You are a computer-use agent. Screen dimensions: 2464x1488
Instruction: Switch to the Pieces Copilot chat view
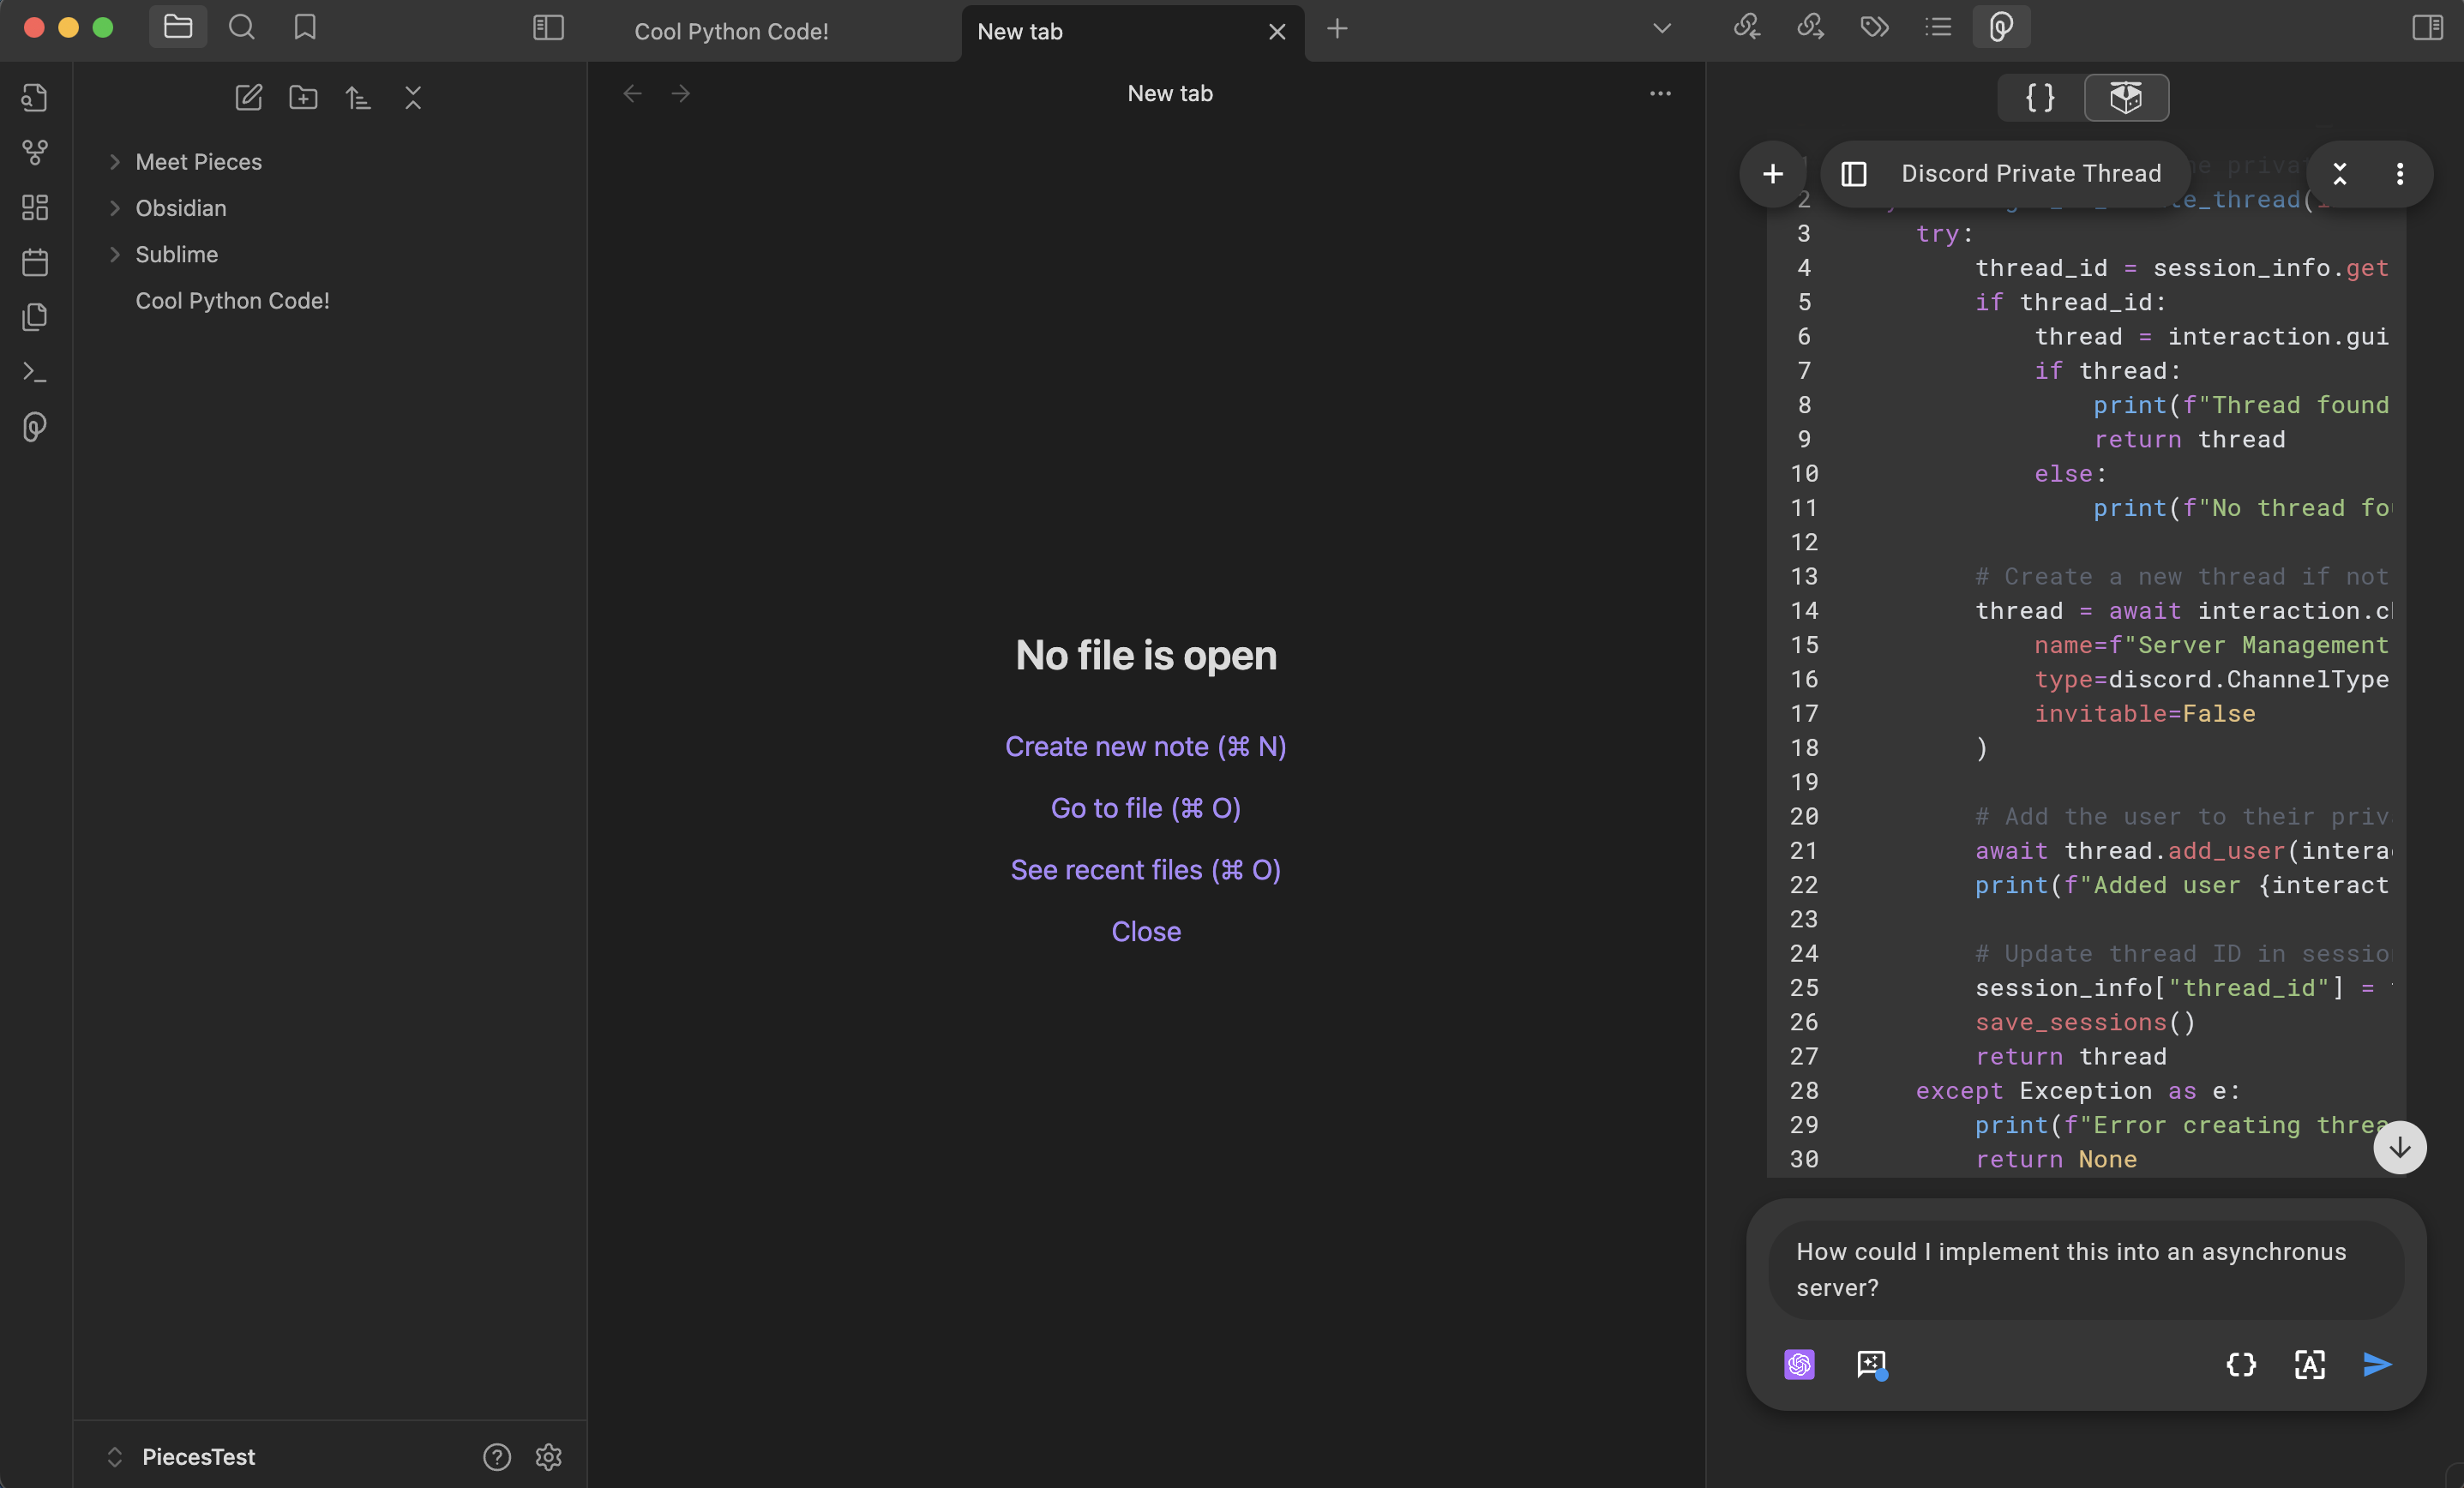tap(2126, 97)
